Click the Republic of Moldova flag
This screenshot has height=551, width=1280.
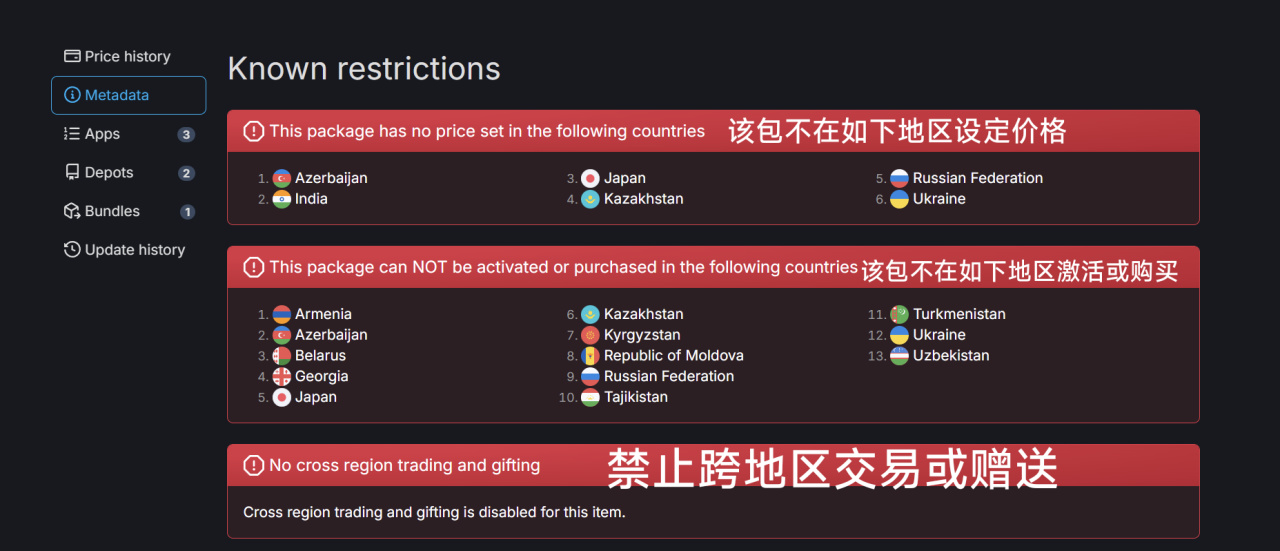tap(590, 355)
